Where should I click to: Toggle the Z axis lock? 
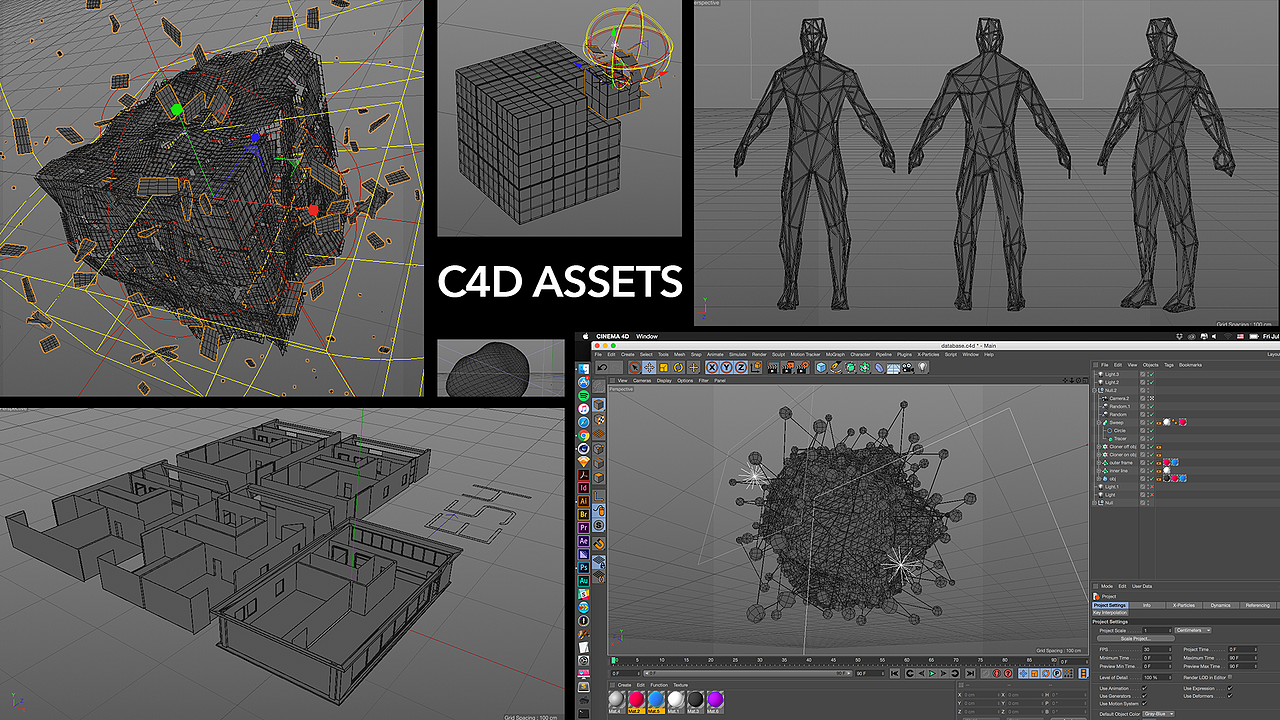pyautogui.click(x=741, y=367)
